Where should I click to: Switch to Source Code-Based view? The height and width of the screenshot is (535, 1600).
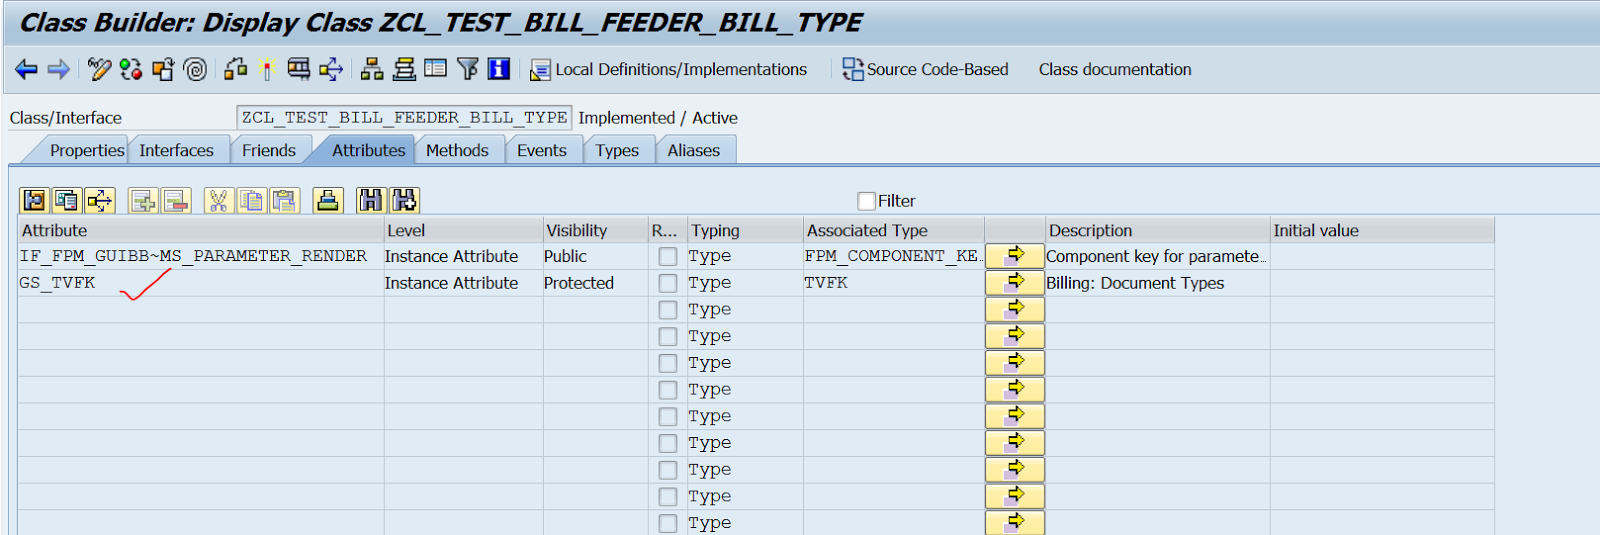pos(925,69)
